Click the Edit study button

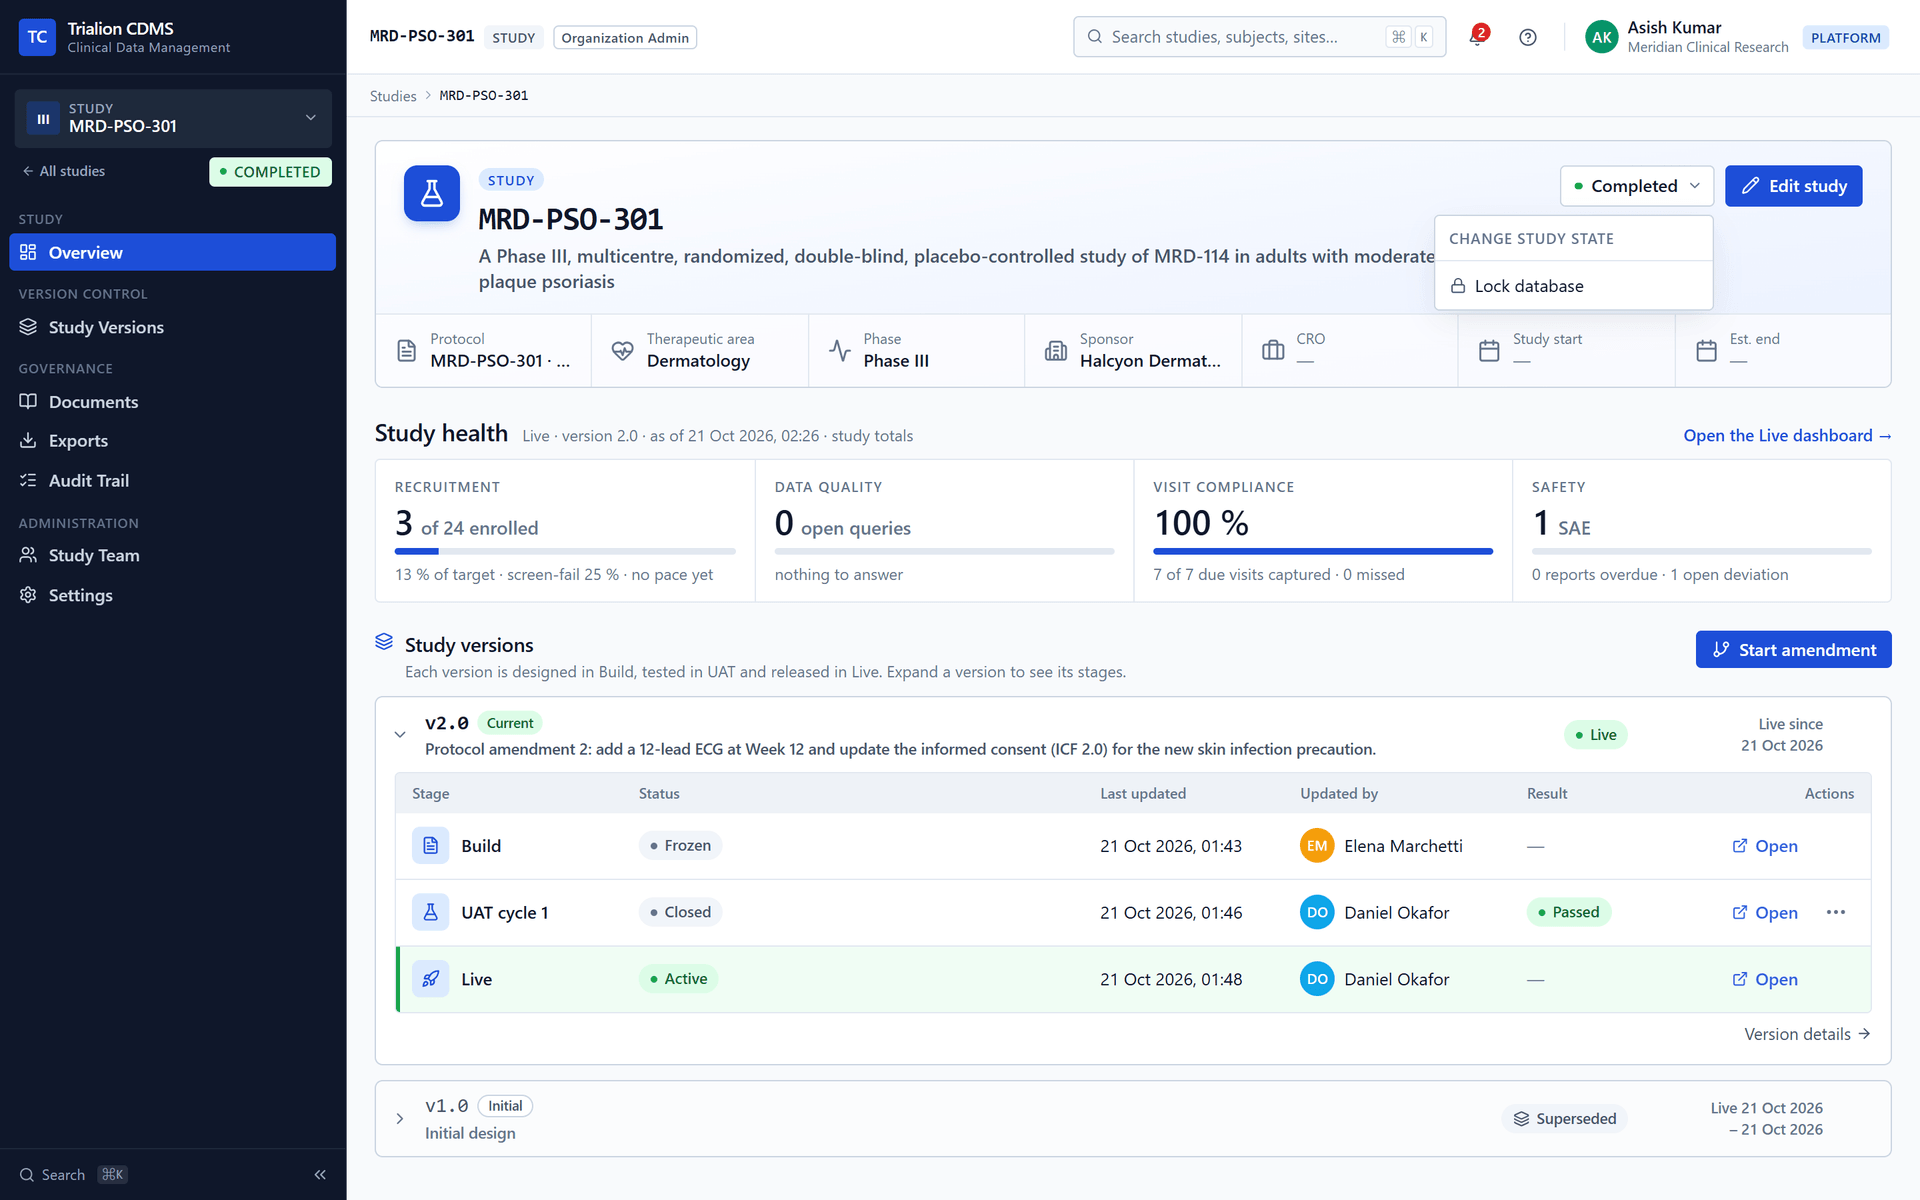(x=1793, y=186)
